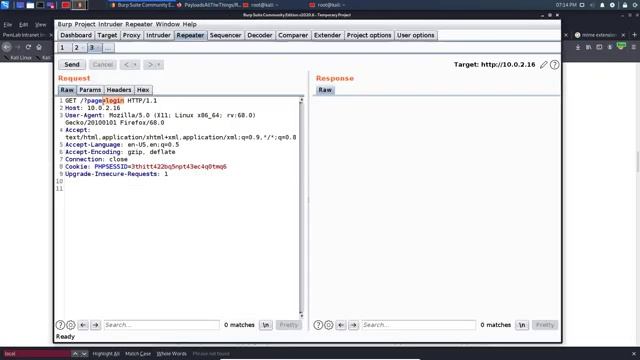Switch to the Dashboard tab
This screenshot has height=360, width=640.
click(76, 36)
